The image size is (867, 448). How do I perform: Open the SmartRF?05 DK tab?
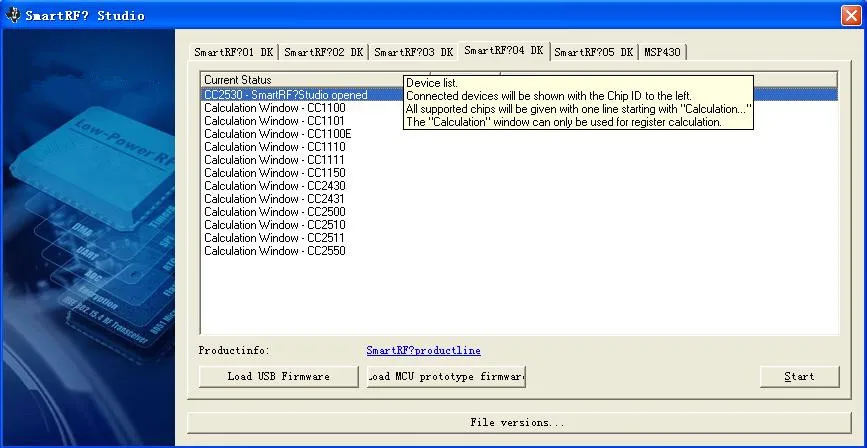click(x=594, y=52)
